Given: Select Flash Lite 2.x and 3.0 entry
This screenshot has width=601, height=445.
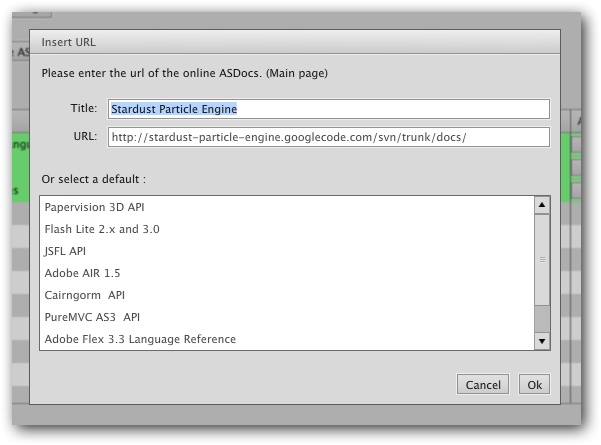Looking at the screenshot, I should (287, 229).
